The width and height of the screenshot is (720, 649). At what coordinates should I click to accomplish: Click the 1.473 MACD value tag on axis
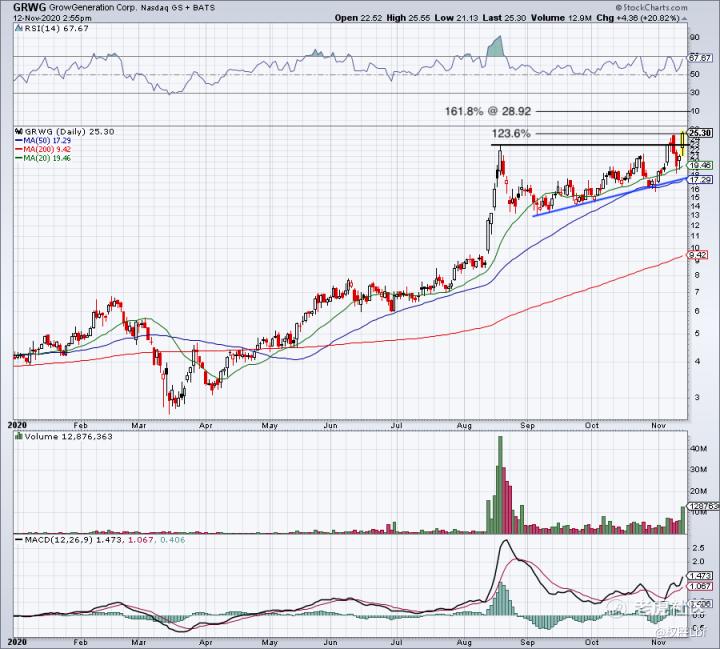700,576
